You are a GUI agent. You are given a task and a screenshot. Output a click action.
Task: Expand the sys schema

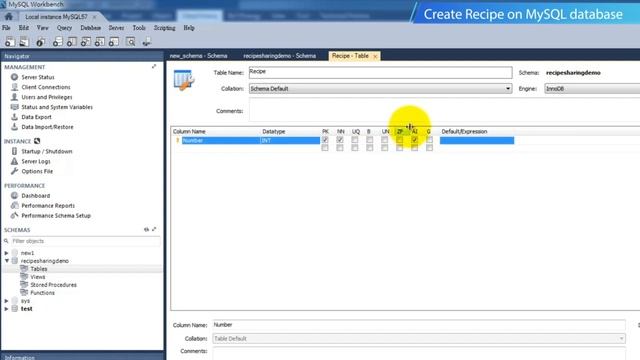tap(7, 301)
